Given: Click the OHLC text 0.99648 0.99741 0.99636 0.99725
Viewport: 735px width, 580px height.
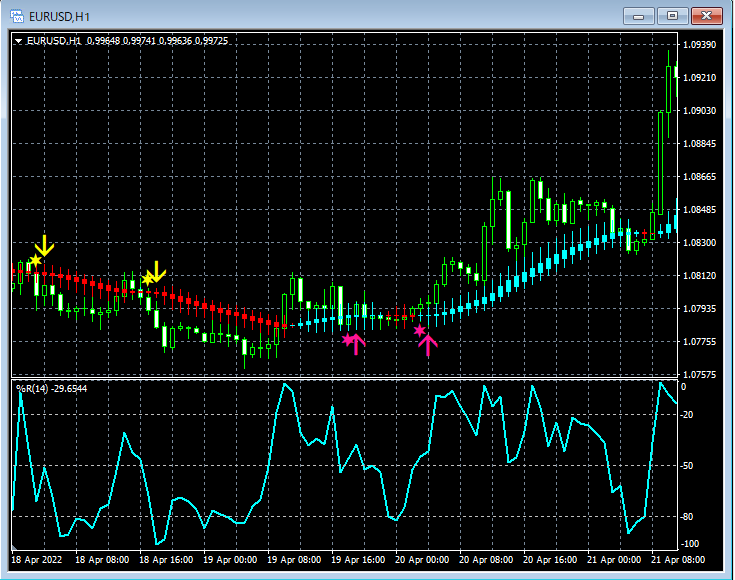Looking at the screenshot, I should [158, 41].
